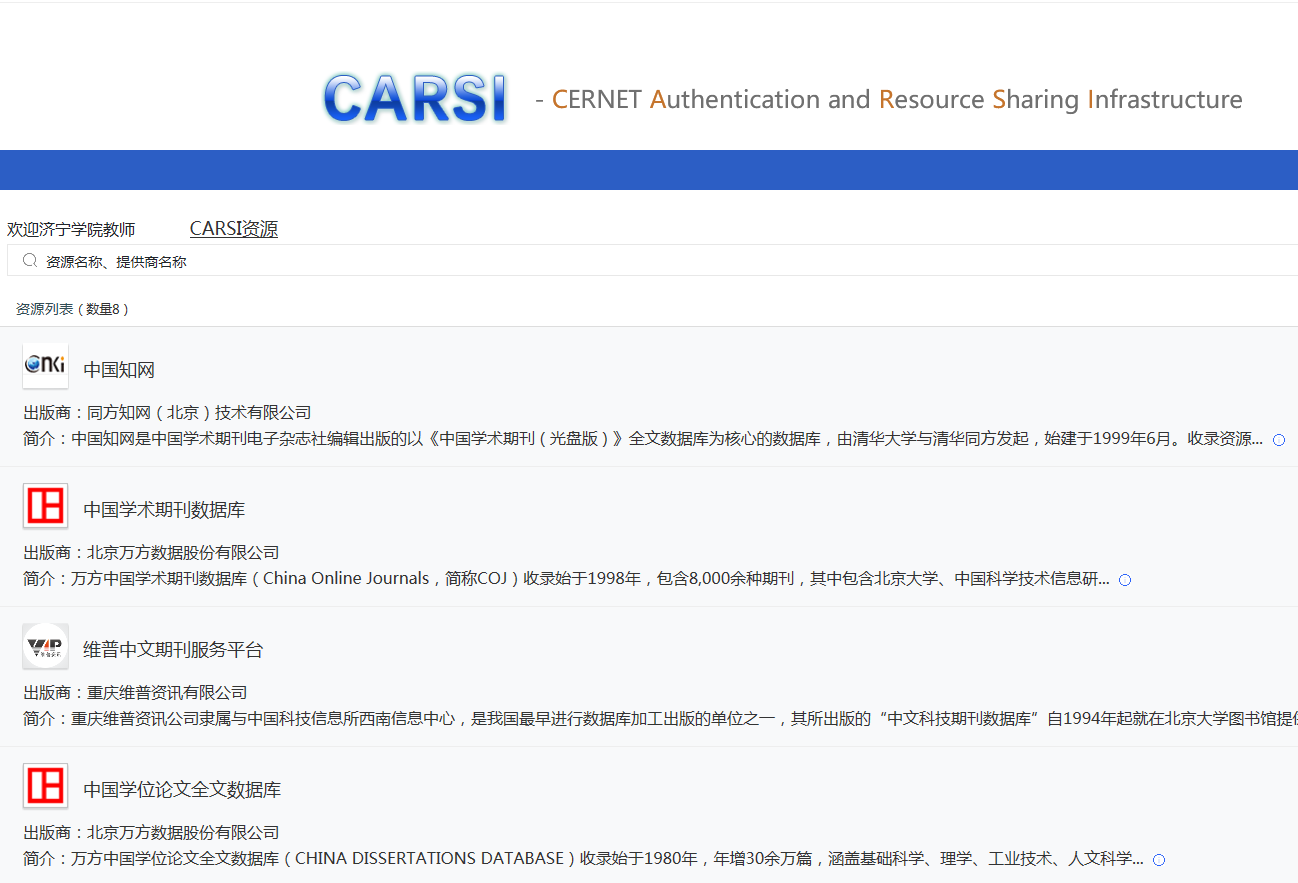Viewport: 1298px width, 883px height.
Task: Click the publisher line 重庆维普资讯有限公司
Action: (x=135, y=692)
